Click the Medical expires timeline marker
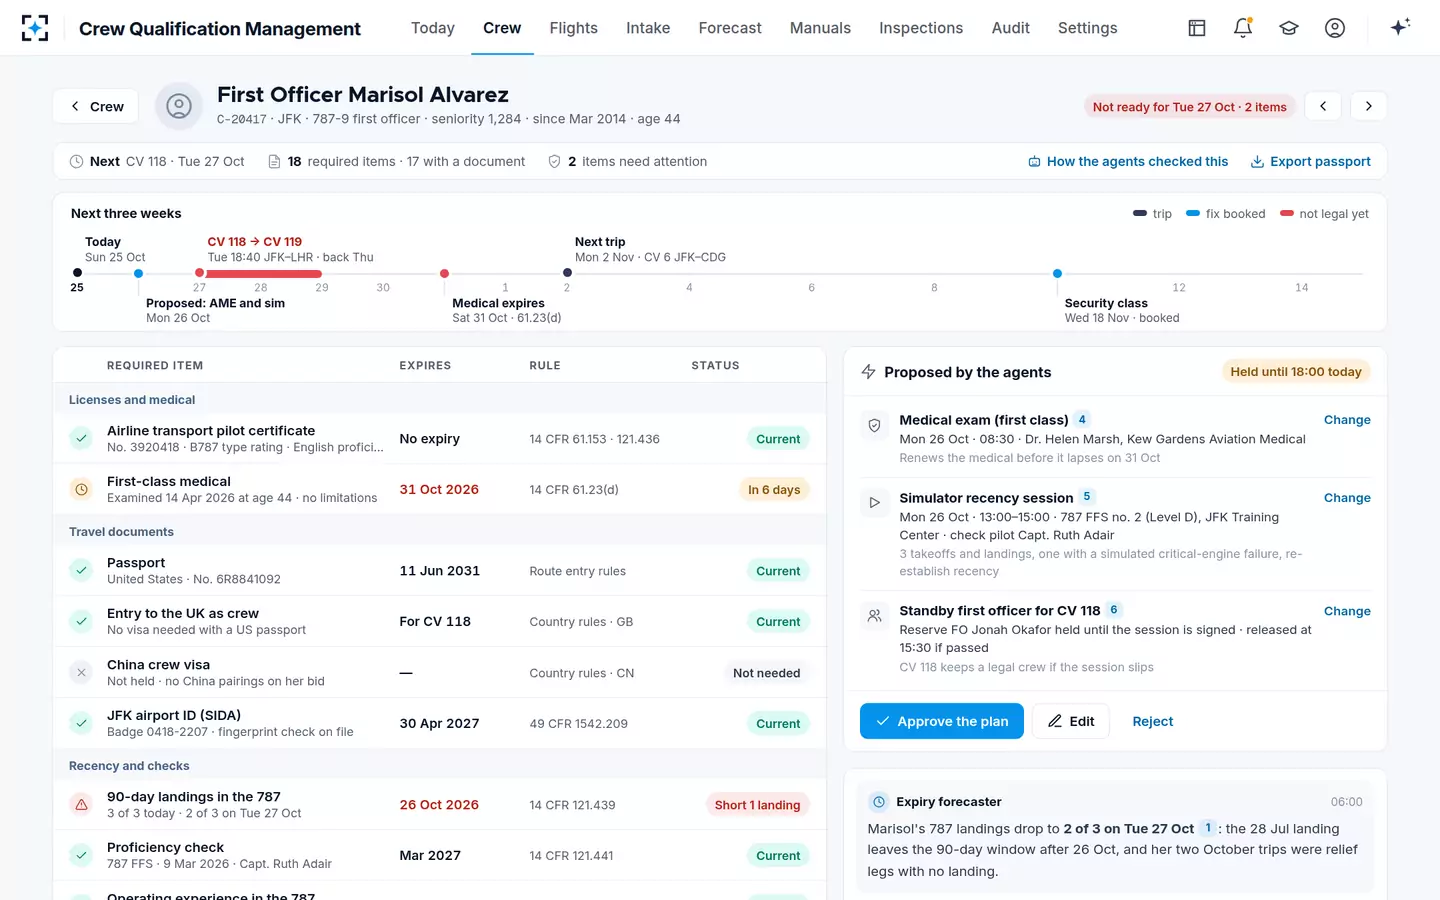The width and height of the screenshot is (1440, 900). click(444, 273)
